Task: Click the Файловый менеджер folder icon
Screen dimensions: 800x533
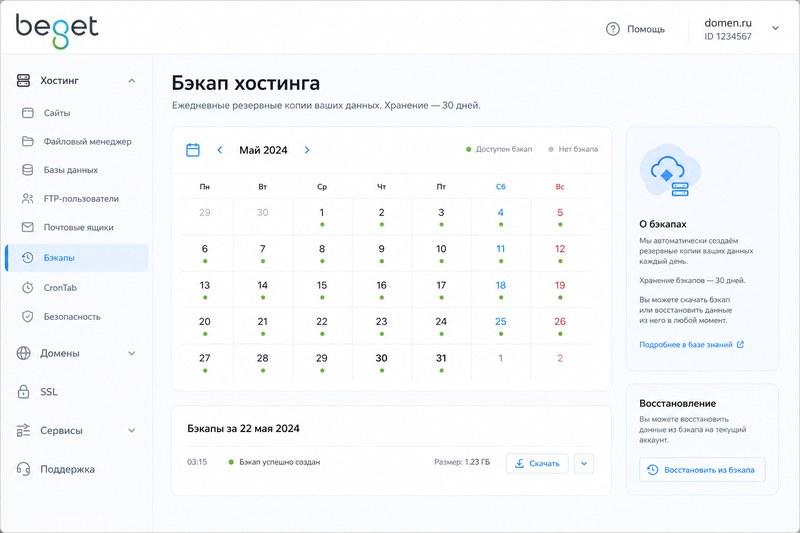Action: [x=28, y=141]
